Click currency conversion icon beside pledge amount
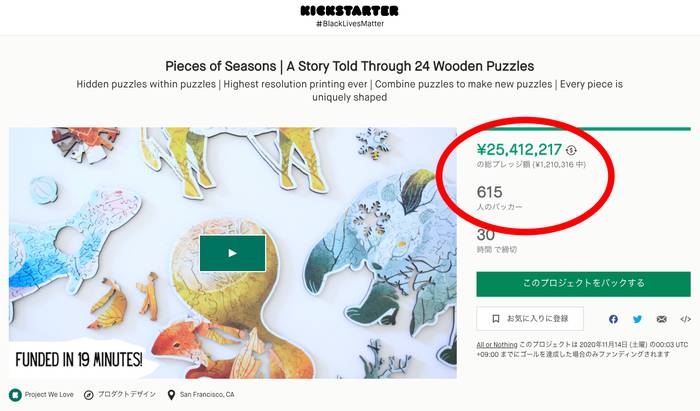Screen dimensions: 700x411 tap(571, 150)
